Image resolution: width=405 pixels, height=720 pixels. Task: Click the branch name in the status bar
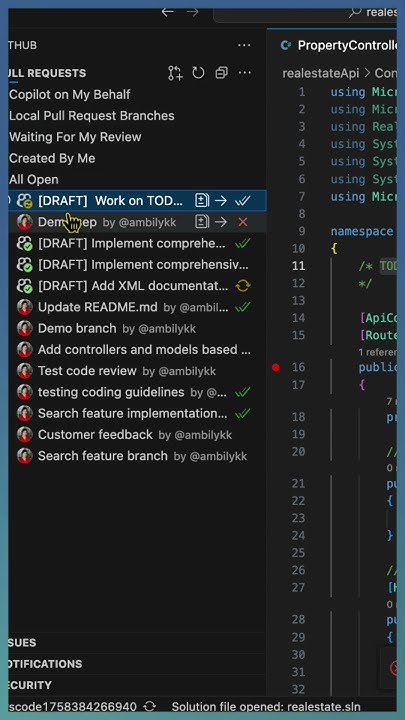(x=73, y=706)
